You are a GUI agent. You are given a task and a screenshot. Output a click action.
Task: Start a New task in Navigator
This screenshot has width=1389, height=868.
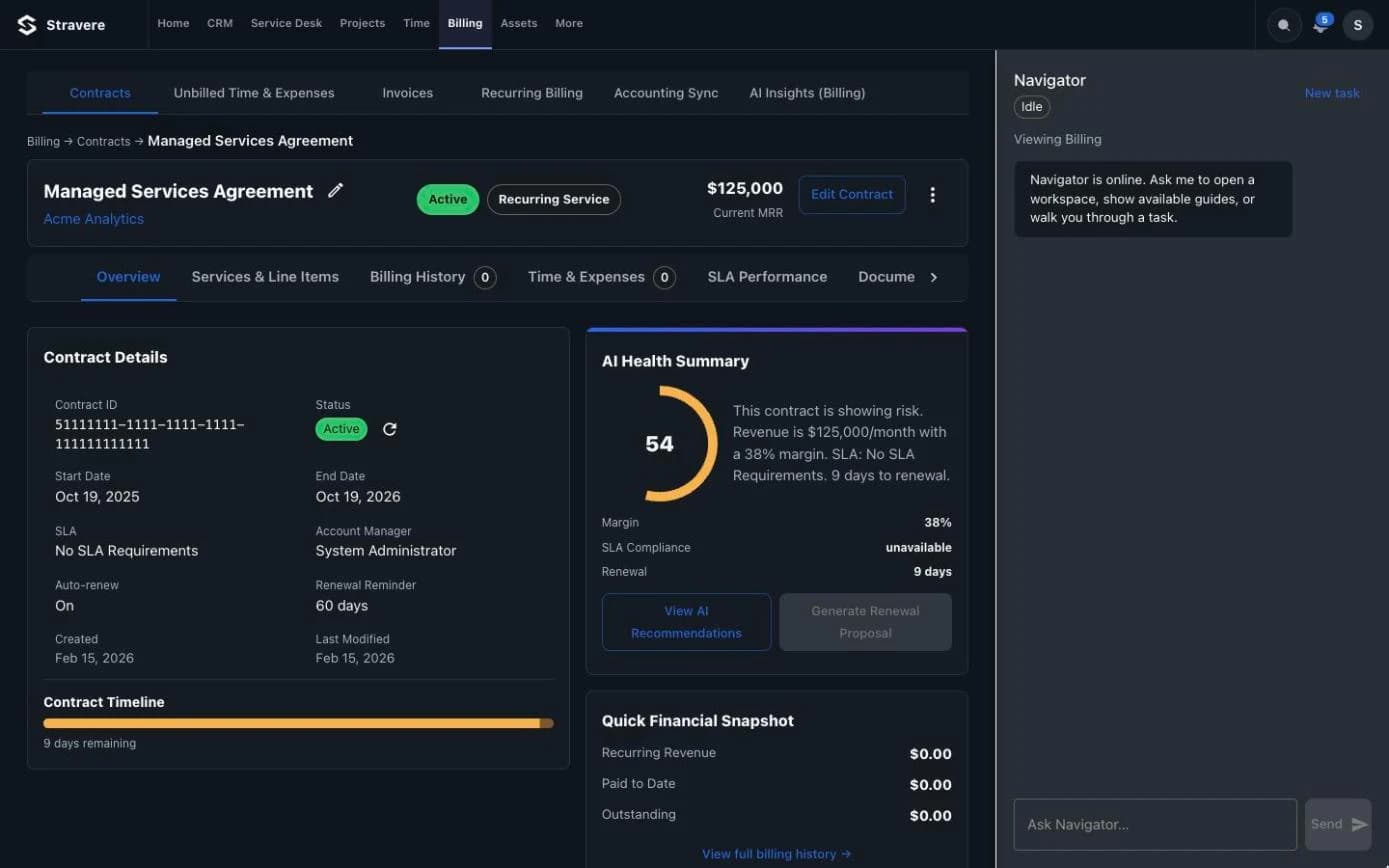click(x=1332, y=93)
